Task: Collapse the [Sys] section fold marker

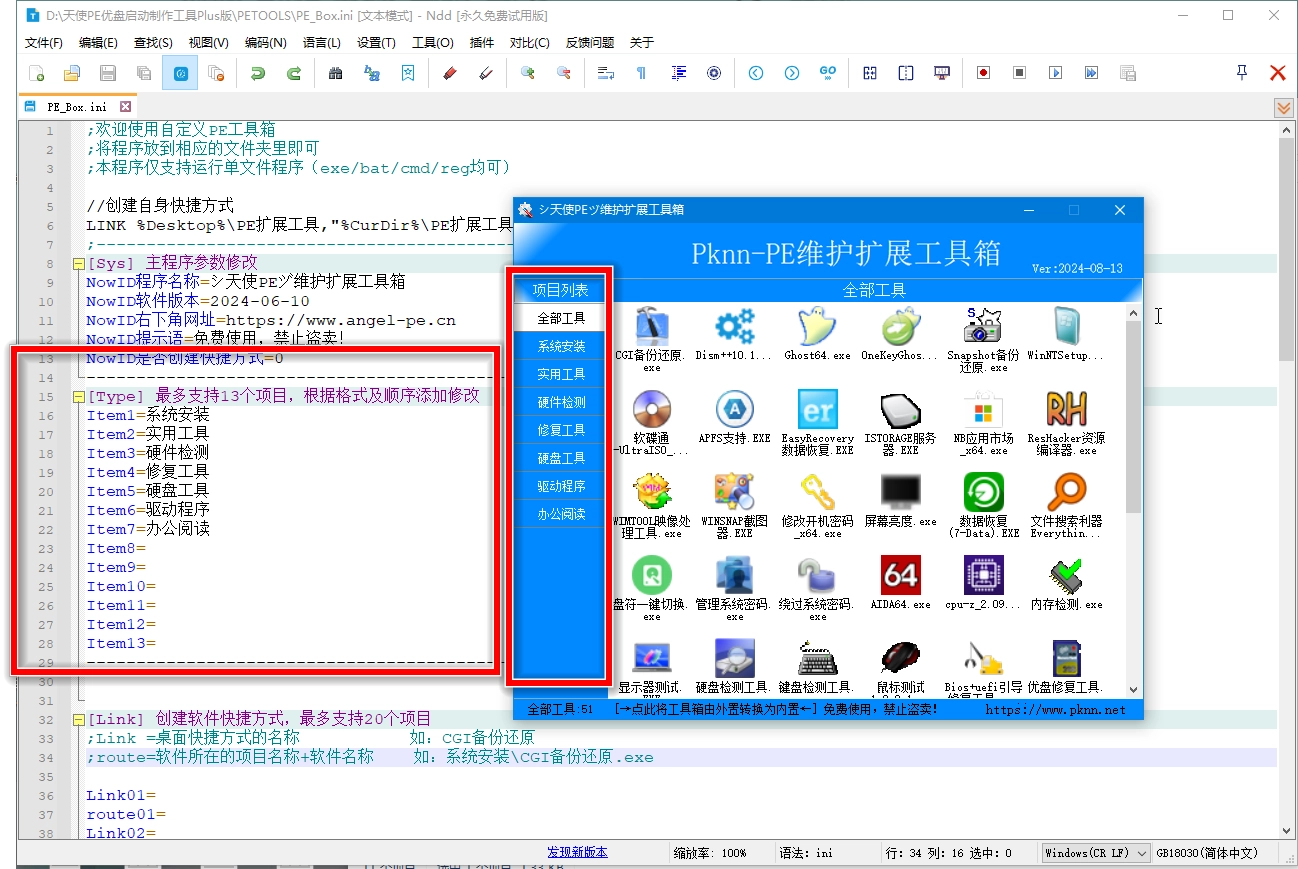Action: tap(78, 264)
